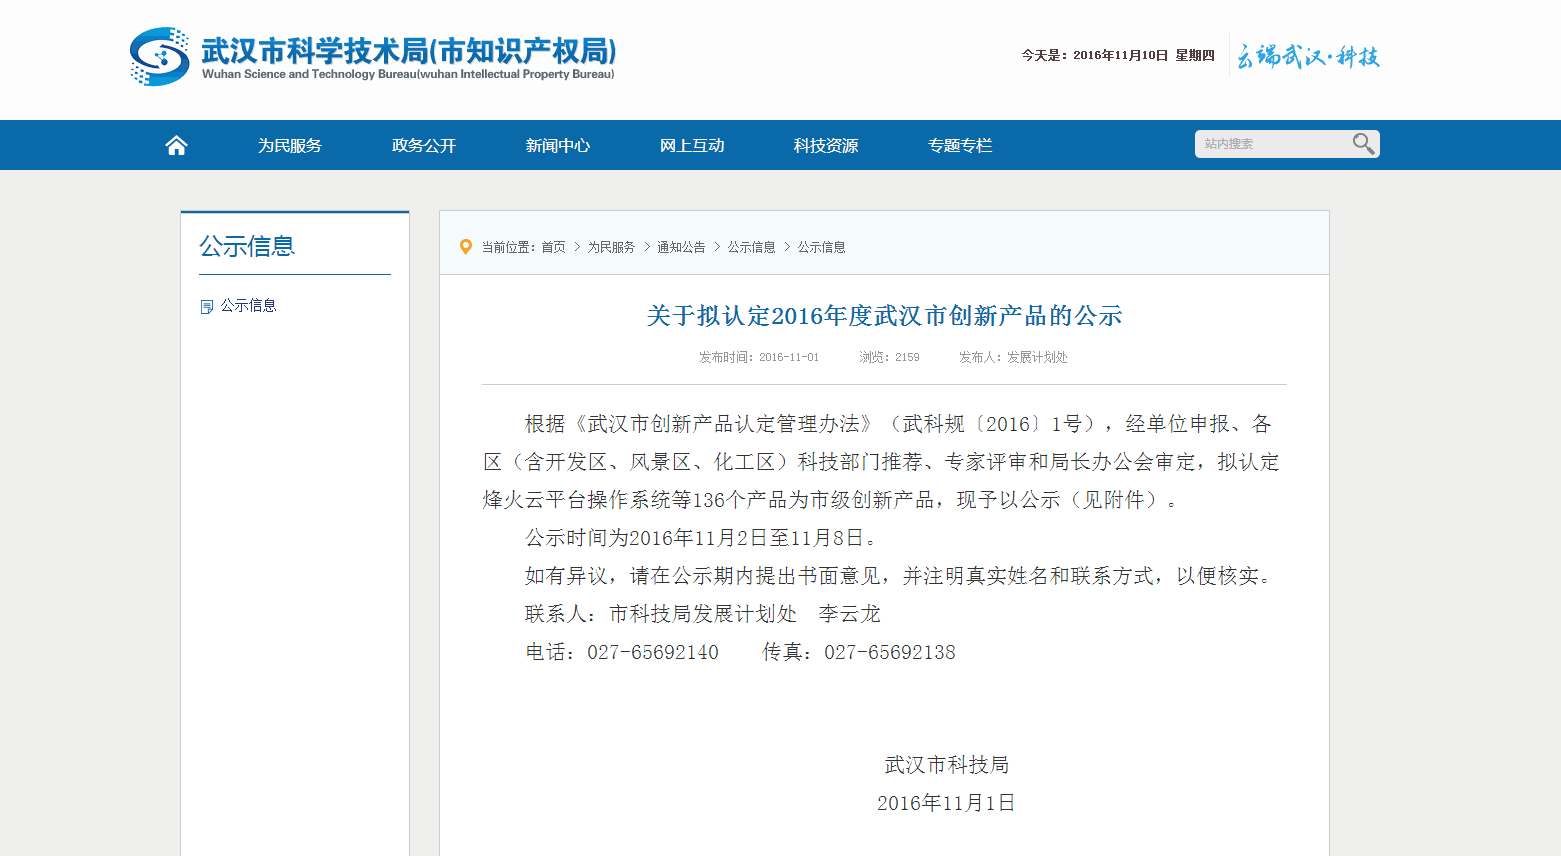
Task: Click the fax number 027-65692138
Action: [x=890, y=652]
